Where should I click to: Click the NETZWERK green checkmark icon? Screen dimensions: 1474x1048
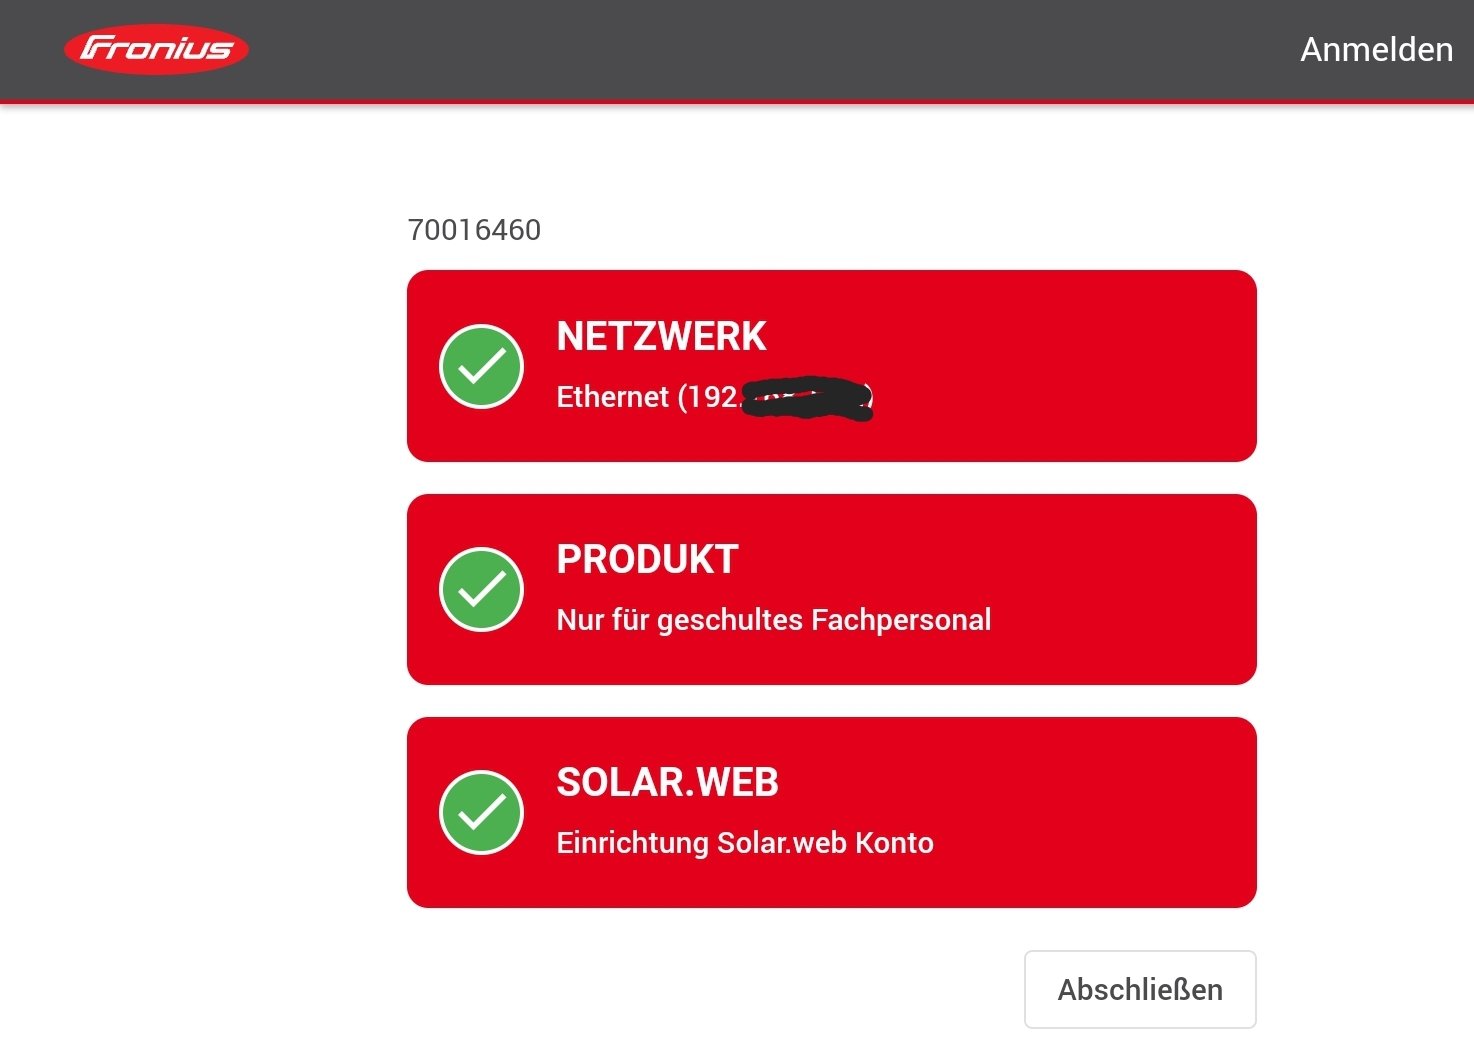pyautogui.click(x=481, y=366)
